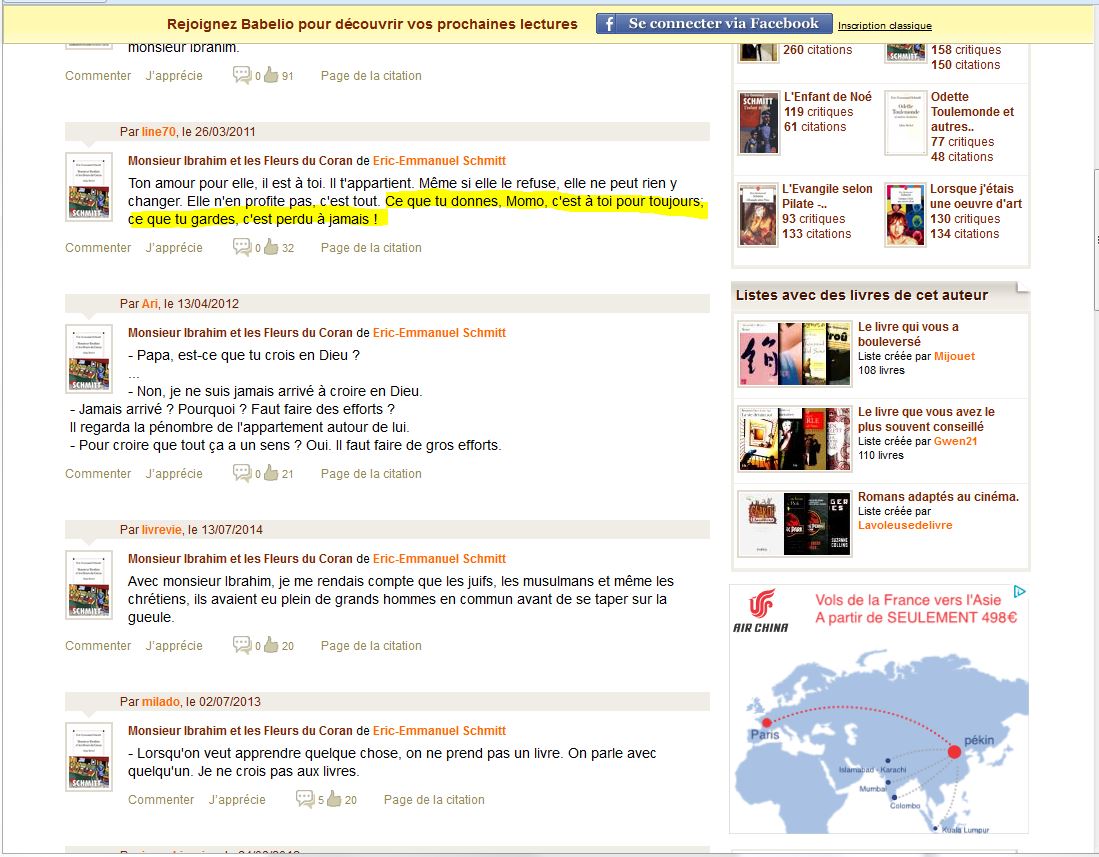This screenshot has height=857, width=1099.
Task: Click the comment bubble icon on Ari's quote
Action: (242, 473)
